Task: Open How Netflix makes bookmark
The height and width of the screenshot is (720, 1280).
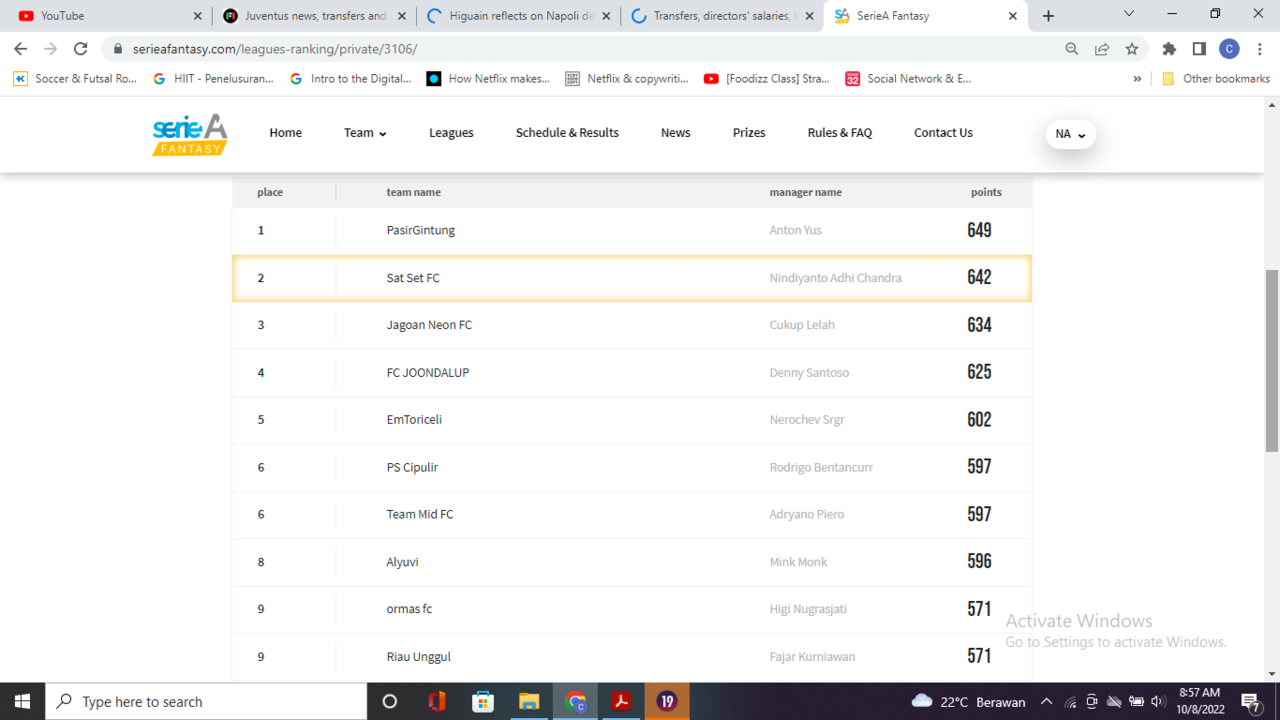Action: (x=488, y=79)
